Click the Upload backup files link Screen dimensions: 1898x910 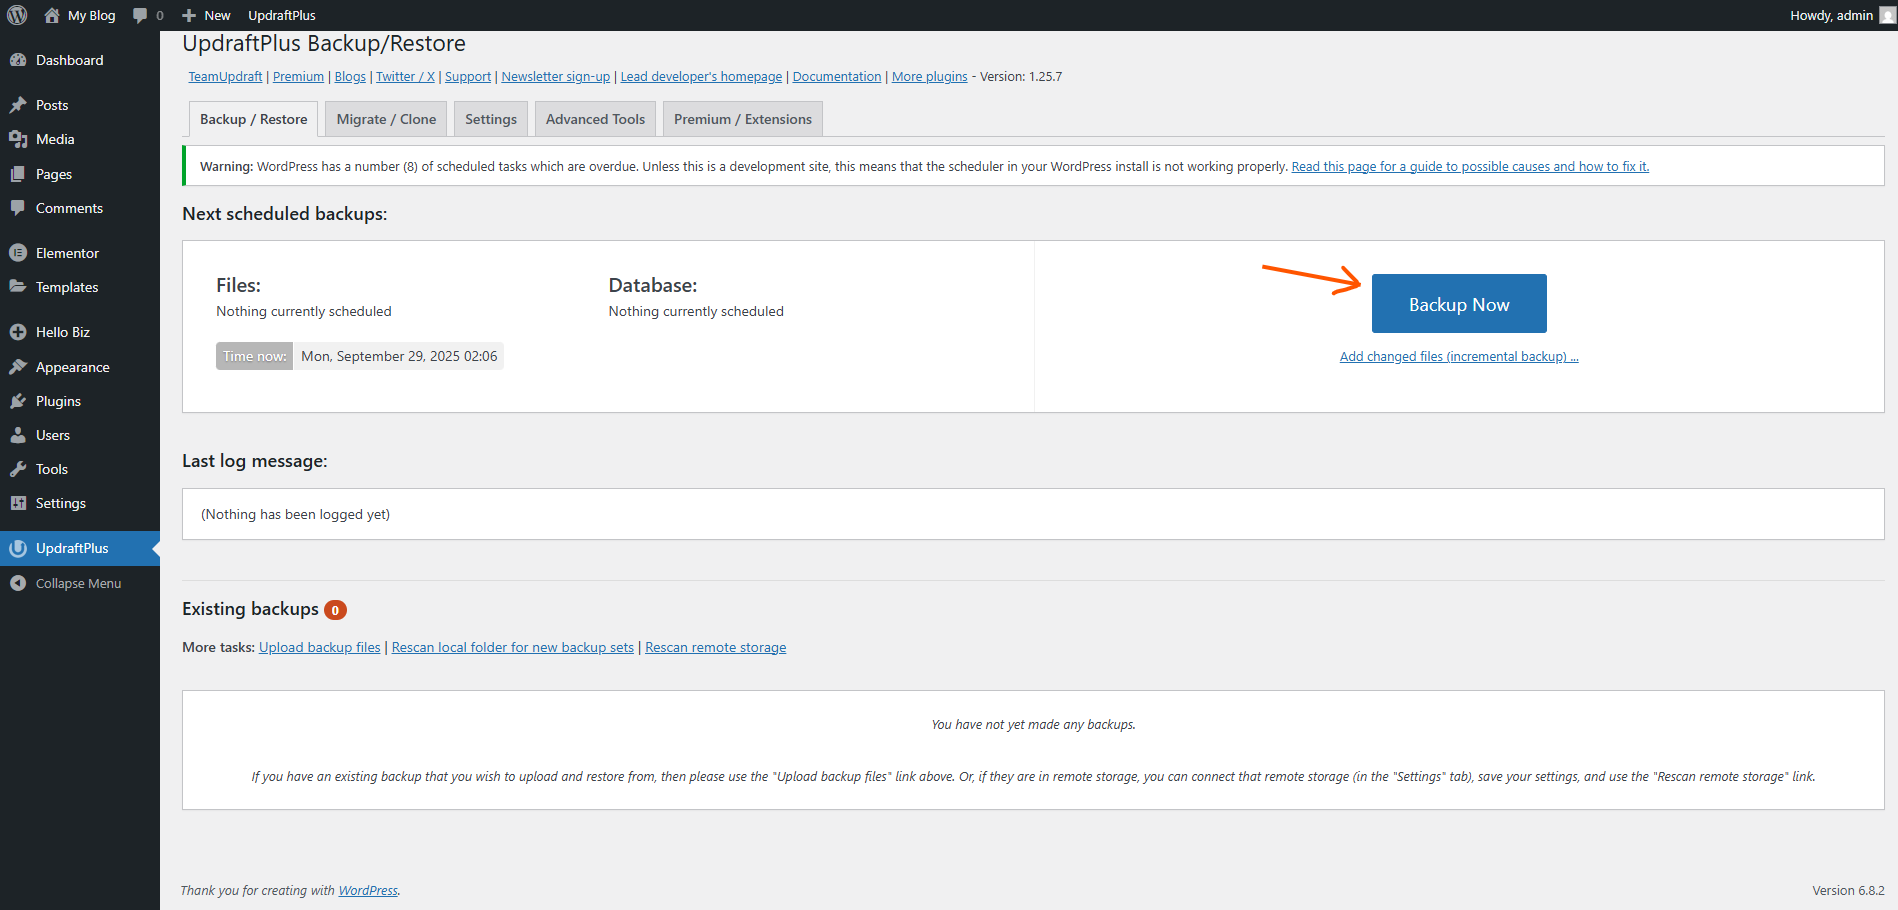coord(319,648)
